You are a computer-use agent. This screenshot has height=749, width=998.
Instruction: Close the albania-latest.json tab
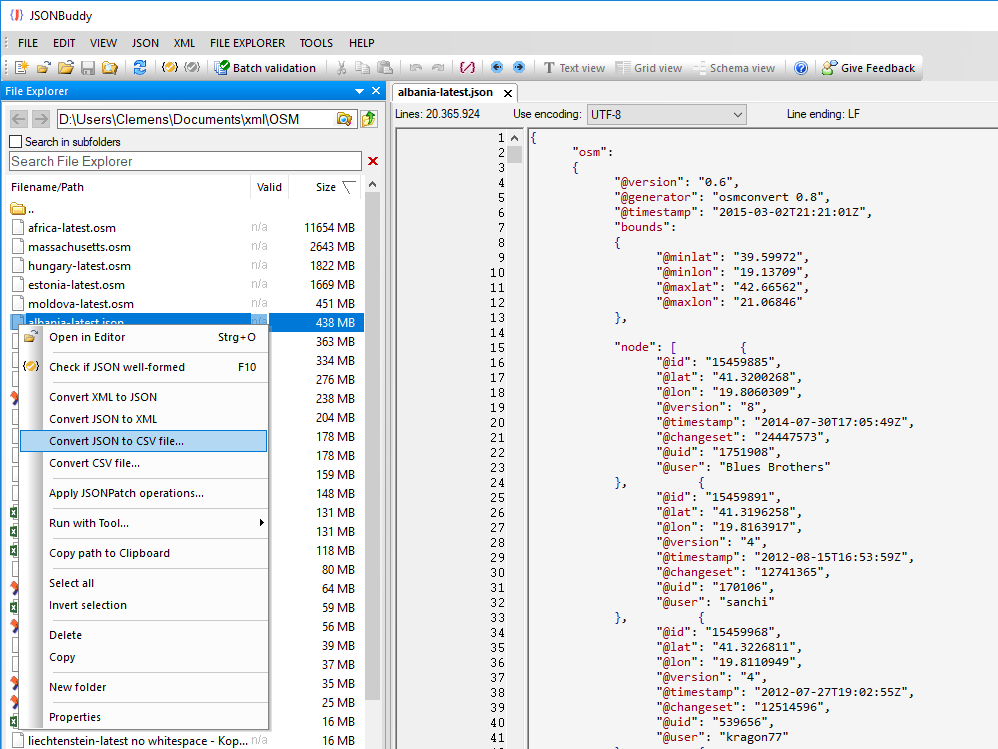pyautogui.click(x=507, y=93)
